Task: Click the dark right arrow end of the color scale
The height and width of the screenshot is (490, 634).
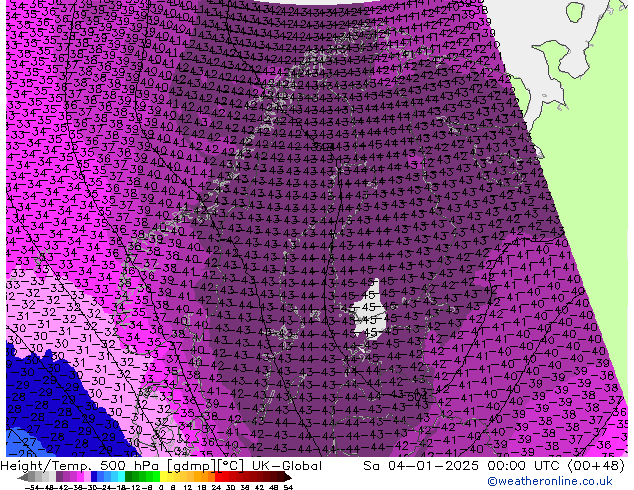Action: tap(287, 477)
